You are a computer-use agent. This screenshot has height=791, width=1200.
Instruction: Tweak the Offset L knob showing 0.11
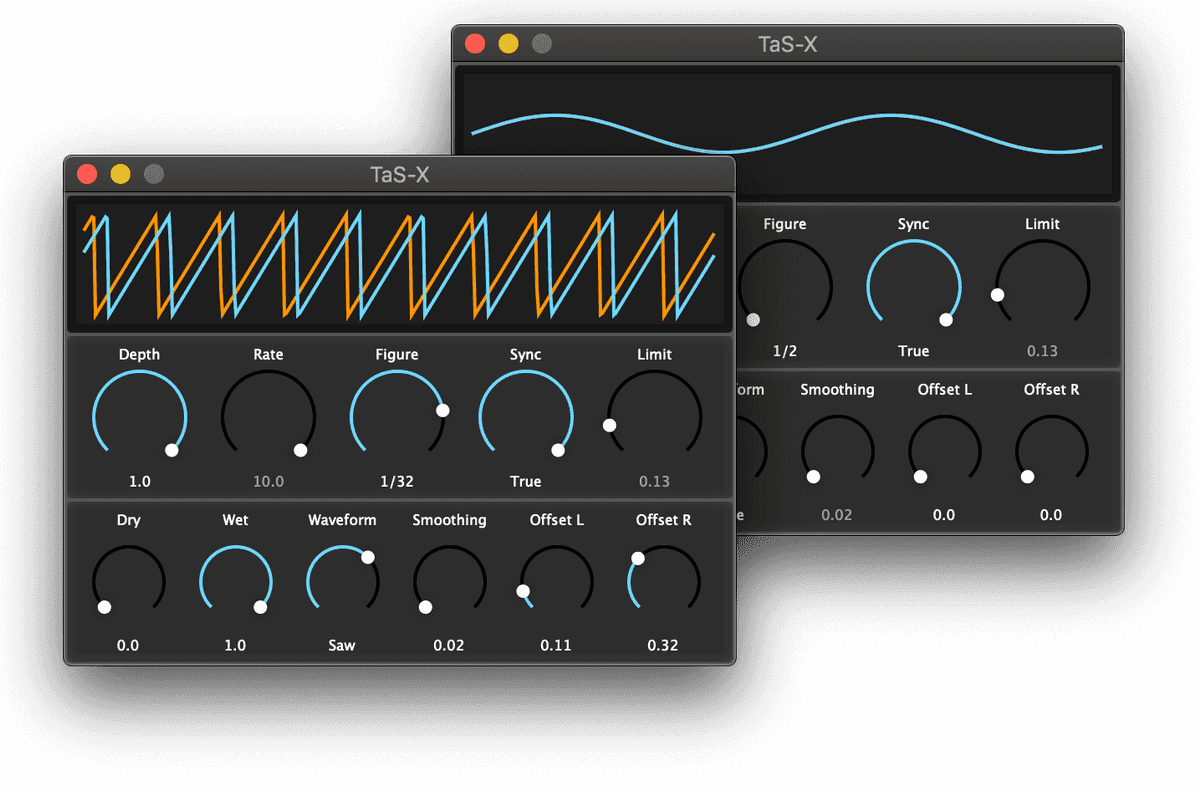[556, 580]
